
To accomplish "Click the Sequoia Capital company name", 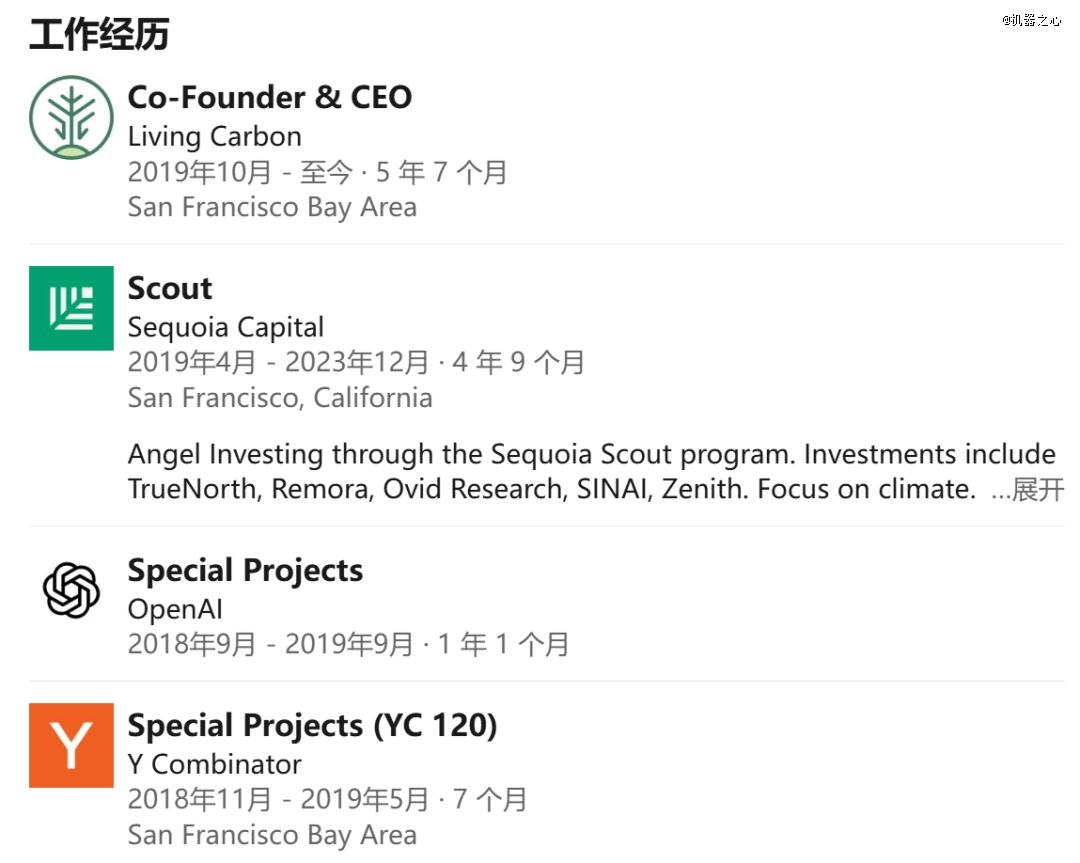I will pyautogui.click(x=226, y=327).
